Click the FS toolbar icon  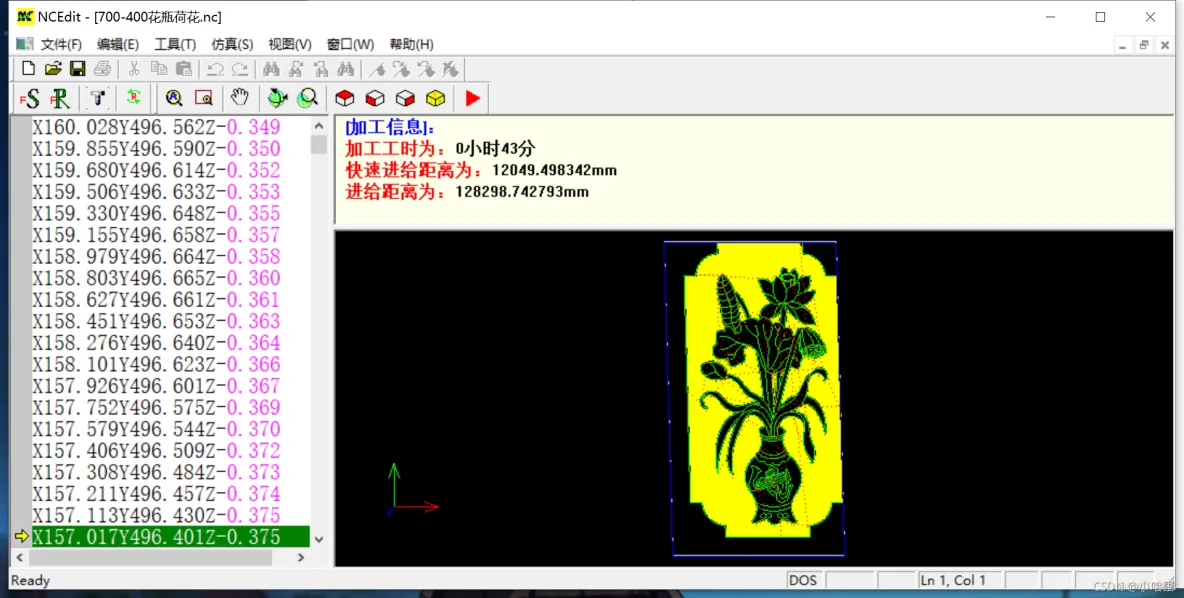29,98
